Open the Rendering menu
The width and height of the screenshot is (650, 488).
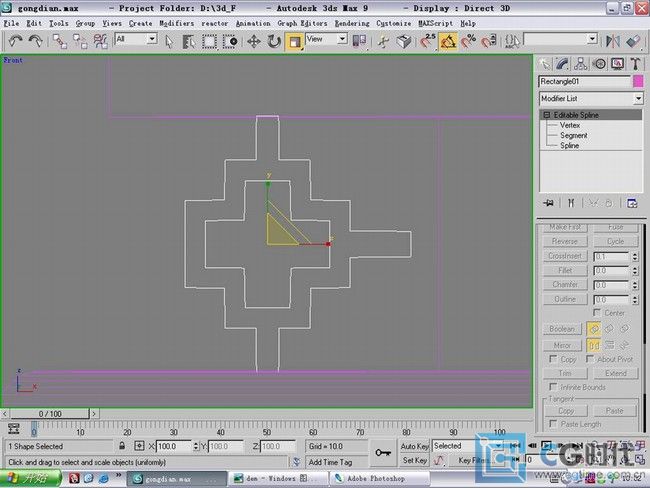tap(352, 24)
